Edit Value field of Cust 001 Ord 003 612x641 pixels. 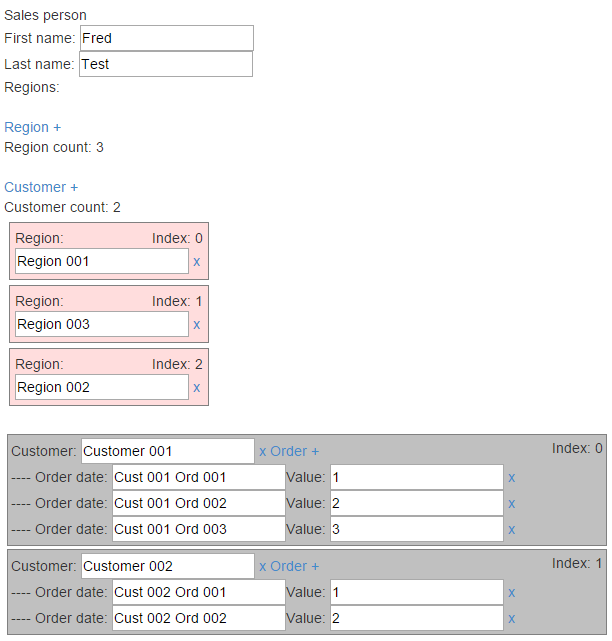[x=417, y=529]
